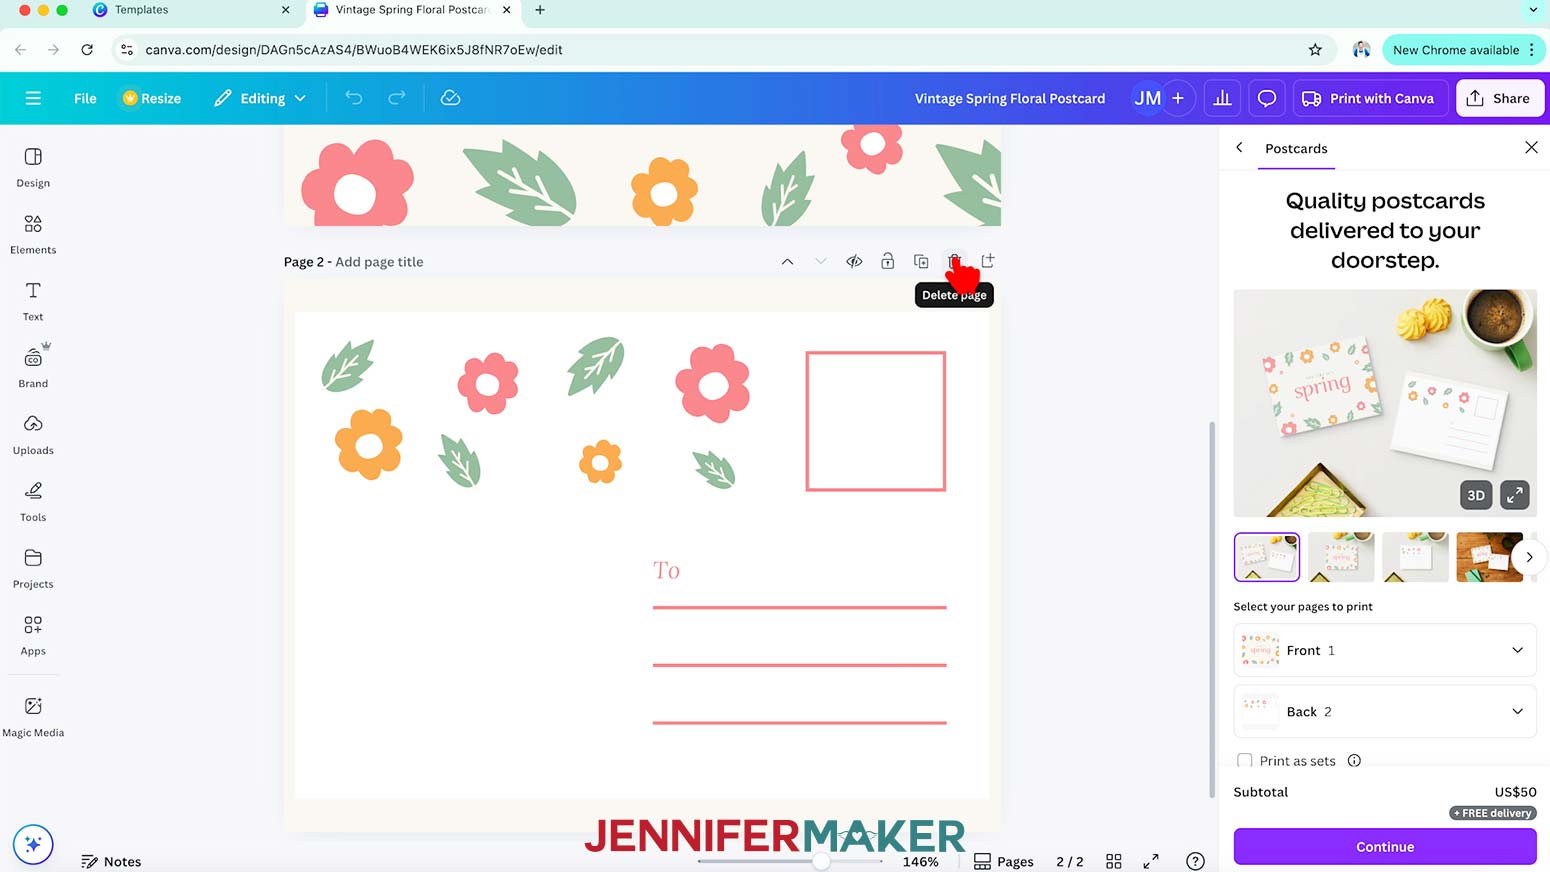Viewport: 1550px width, 872px height.
Task: Click the design title Vintage Spring Floral Postcard
Action: 1010,98
